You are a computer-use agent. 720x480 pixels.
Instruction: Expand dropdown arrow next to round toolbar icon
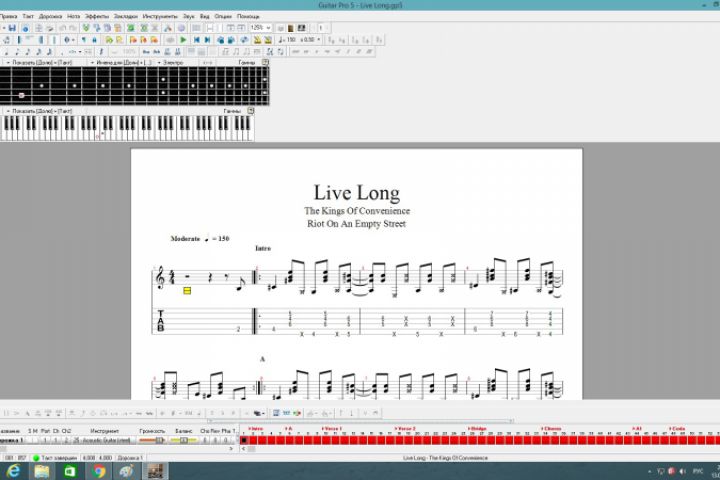[x=73, y=40]
